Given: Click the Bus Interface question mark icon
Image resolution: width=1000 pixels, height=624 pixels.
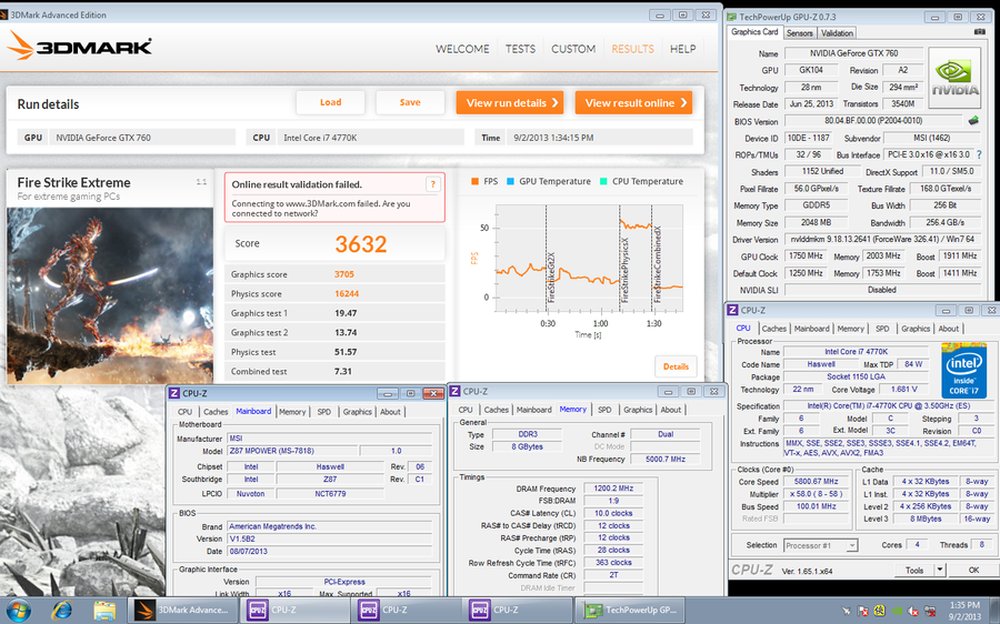Looking at the screenshot, I should [x=979, y=154].
